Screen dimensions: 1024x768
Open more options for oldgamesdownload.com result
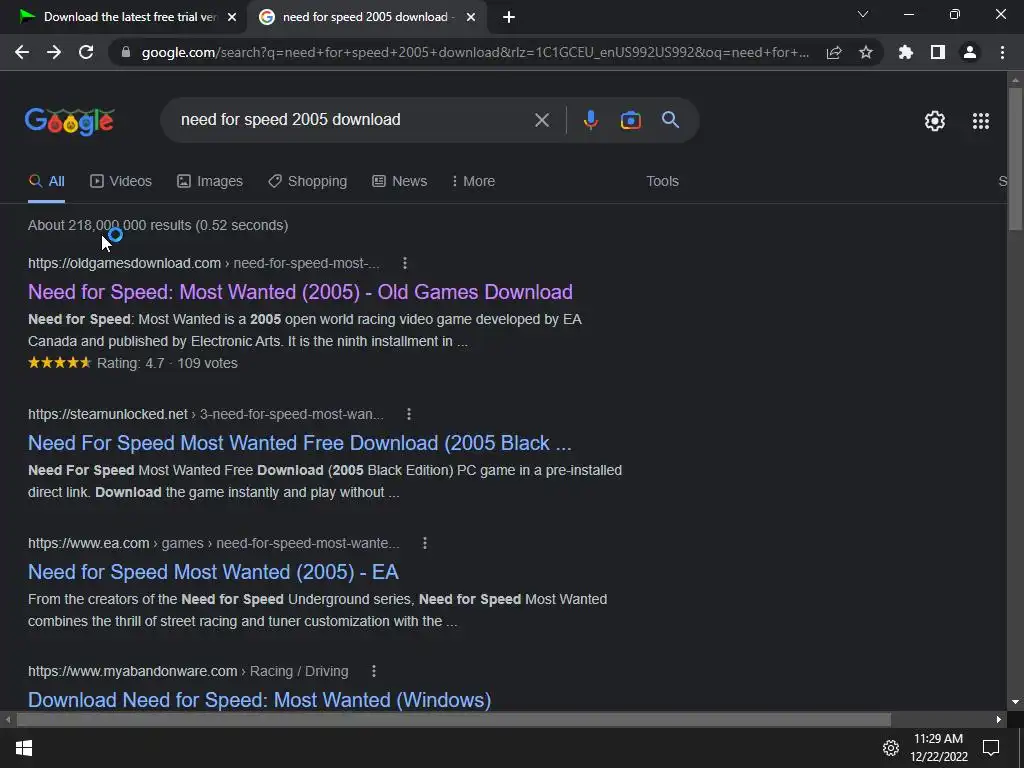[x=405, y=263]
